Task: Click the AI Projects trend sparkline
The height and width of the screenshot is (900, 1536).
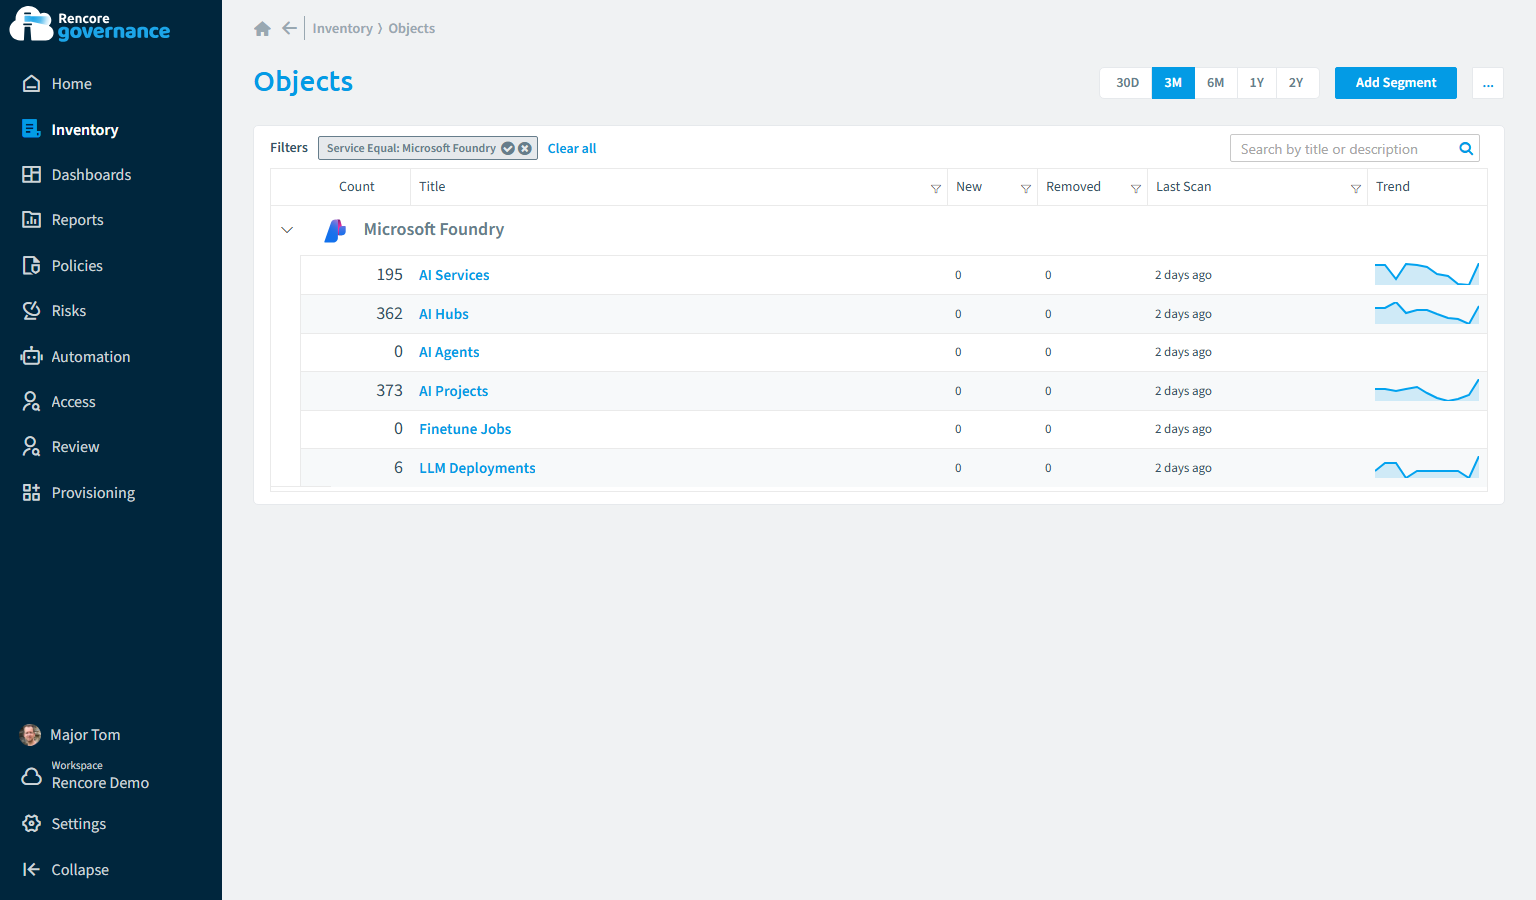Action: point(1427,390)
